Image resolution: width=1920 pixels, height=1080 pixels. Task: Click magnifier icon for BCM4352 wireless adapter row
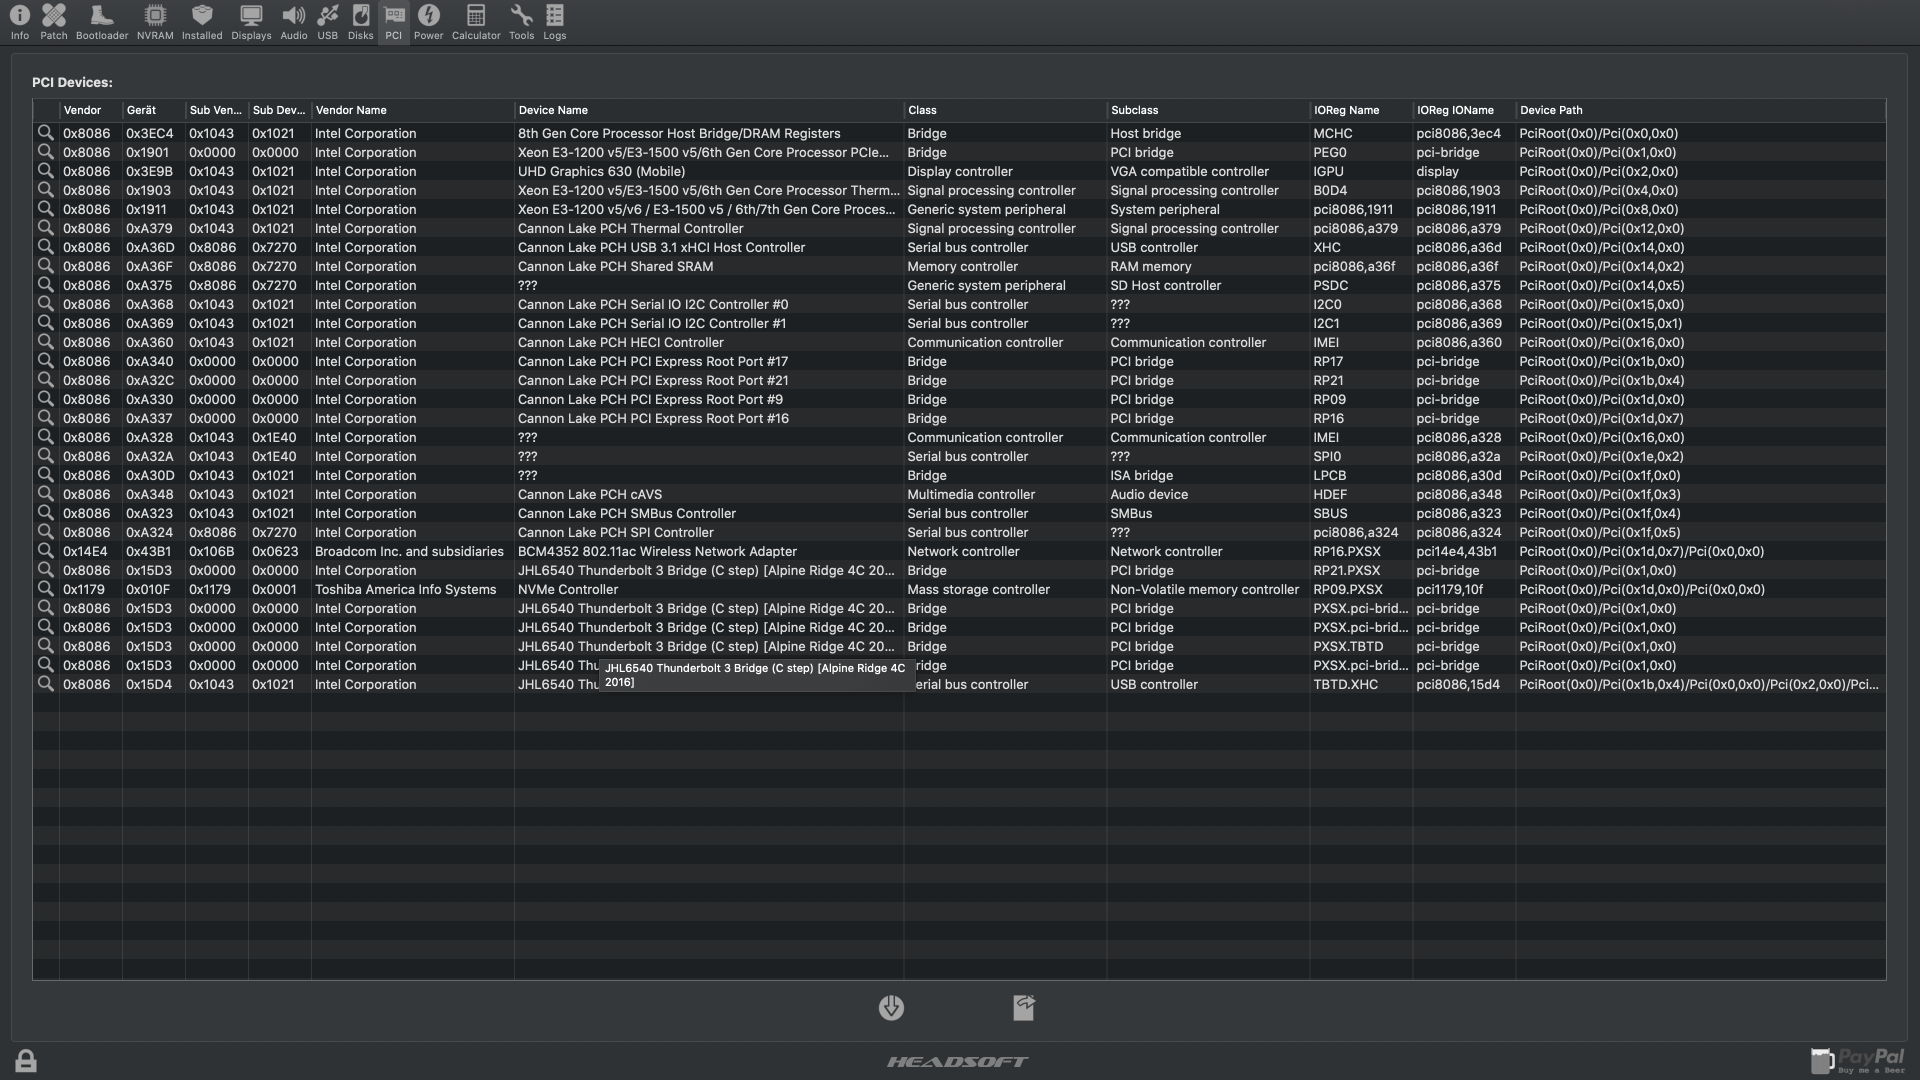[x=46, y=551]
